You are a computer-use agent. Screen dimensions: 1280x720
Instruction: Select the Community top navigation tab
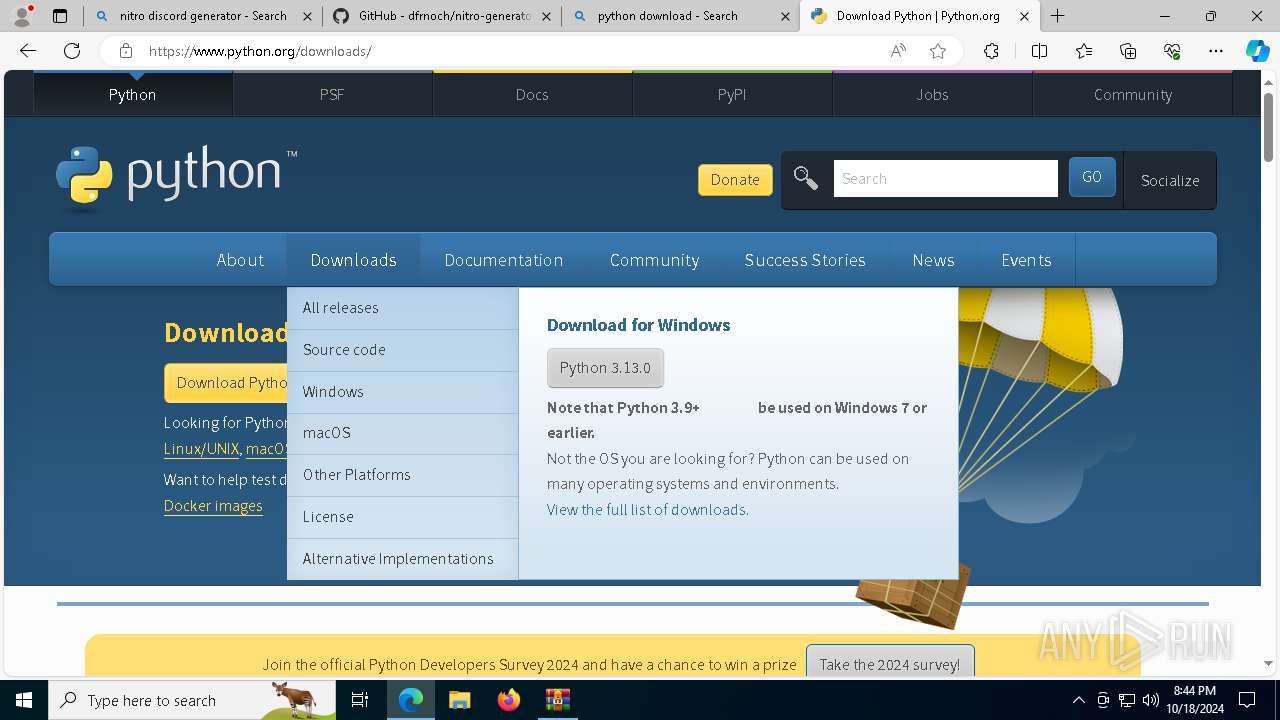[1133, 94]
